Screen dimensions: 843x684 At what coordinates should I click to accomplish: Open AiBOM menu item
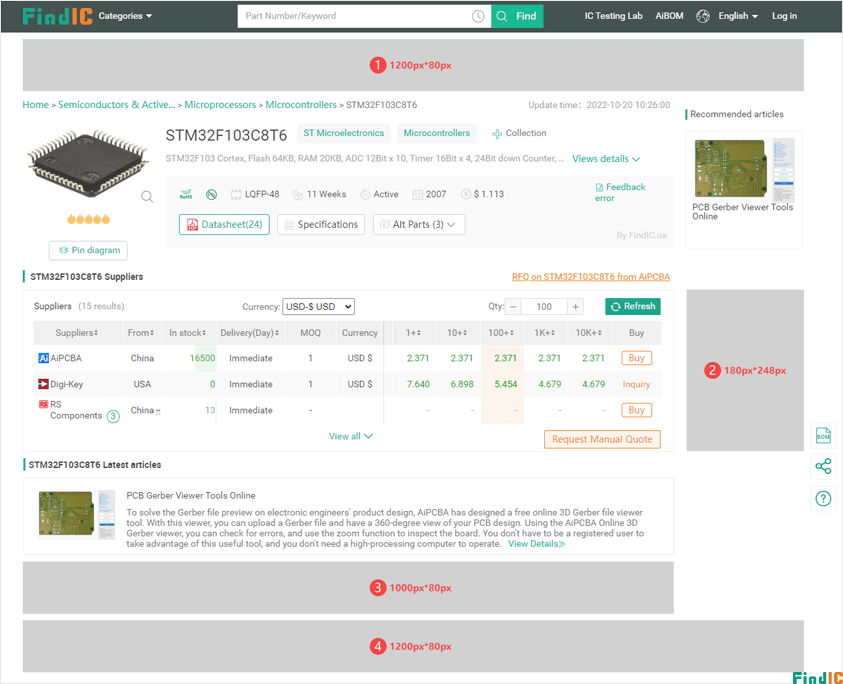click(x=669, y=16)
